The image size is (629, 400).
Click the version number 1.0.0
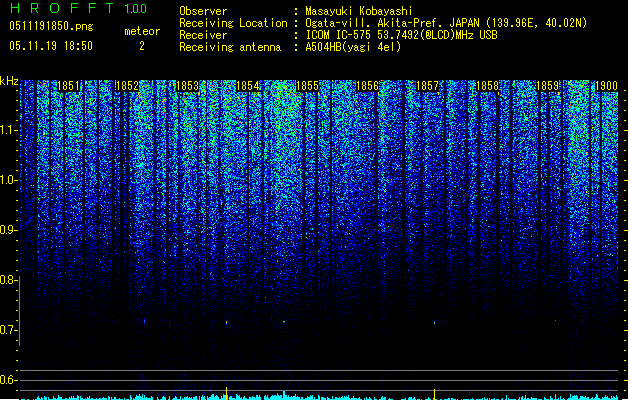[136, 8]
